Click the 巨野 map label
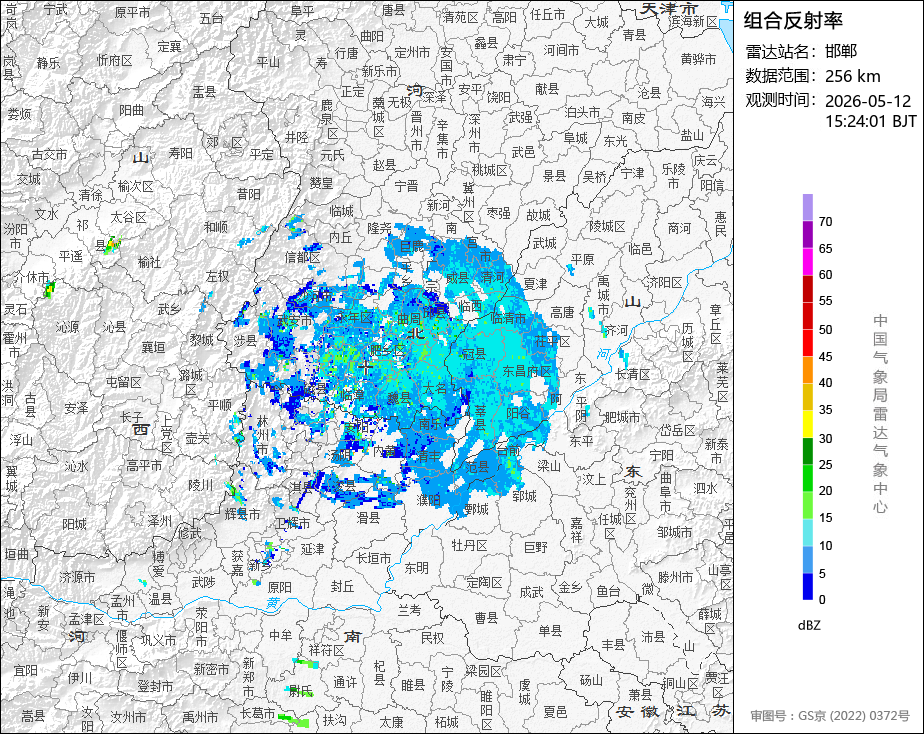 536,548
